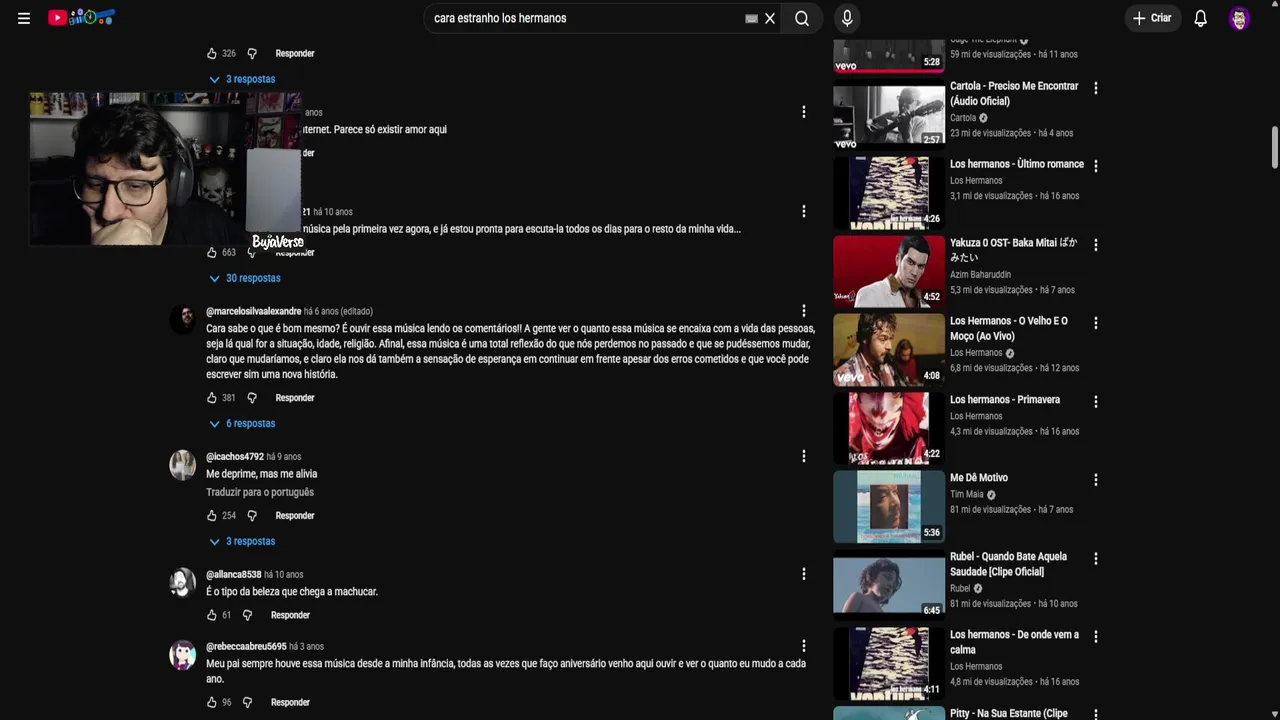Open options menu for icachos4792 comment
This screenshot has width=1280, height=720.
803,456
